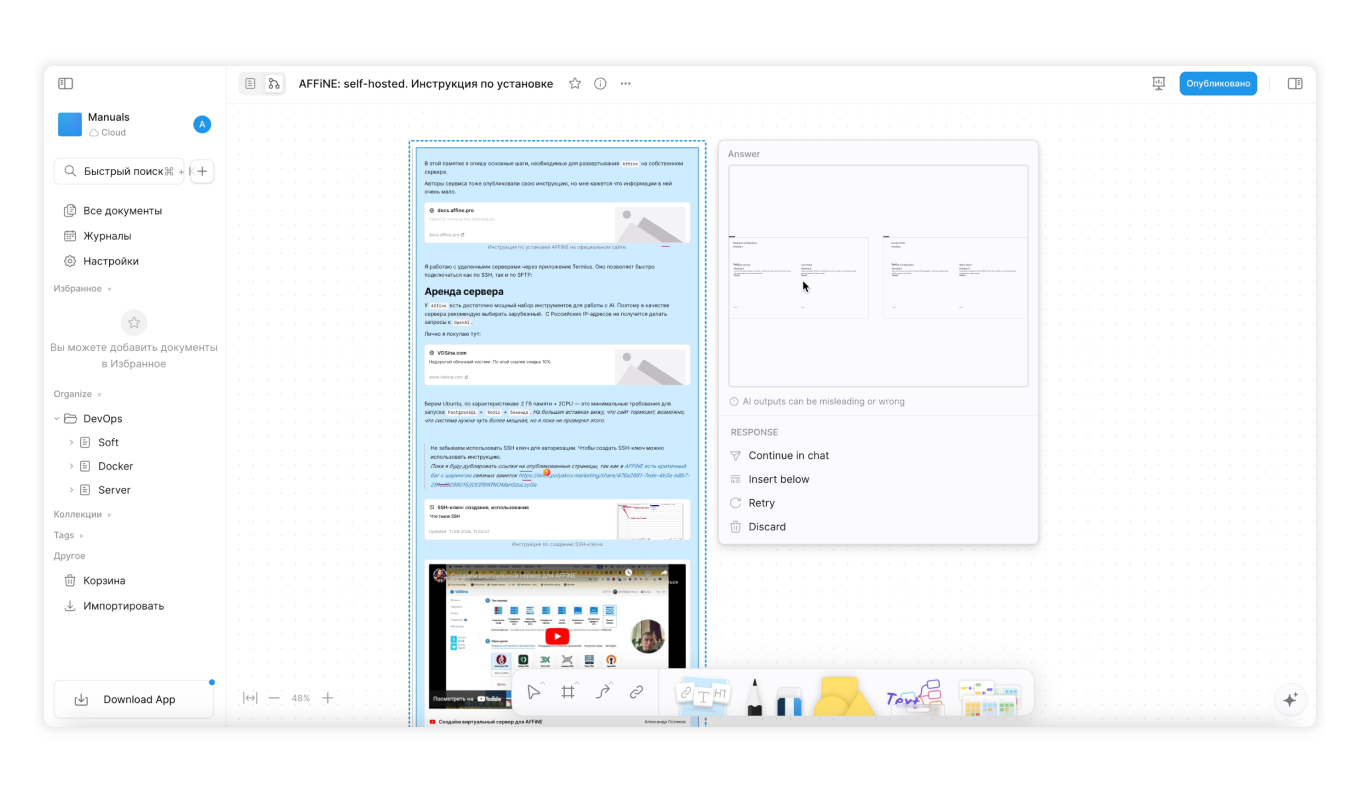This screenshot has width=1360, height=793.
Task: Open the Docker document
Action: (x=115, y=466)
